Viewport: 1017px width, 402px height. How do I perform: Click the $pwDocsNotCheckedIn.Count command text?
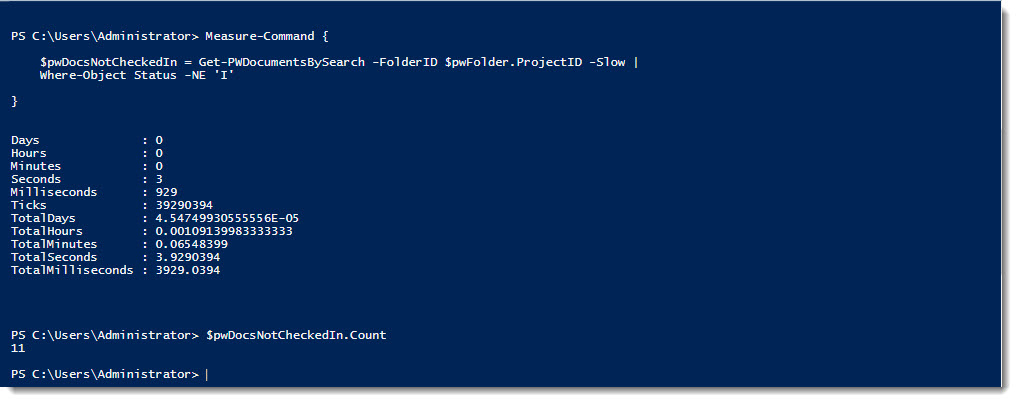pyautogui.click(x=295, y=335)
